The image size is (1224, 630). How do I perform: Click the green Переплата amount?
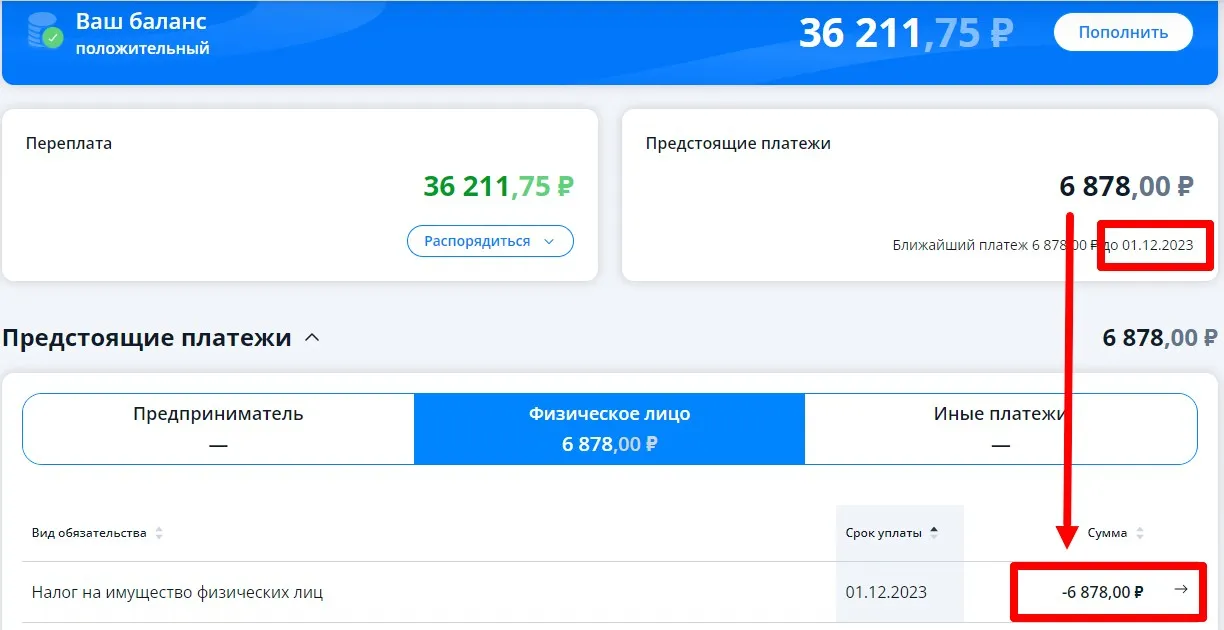(498, 186)
